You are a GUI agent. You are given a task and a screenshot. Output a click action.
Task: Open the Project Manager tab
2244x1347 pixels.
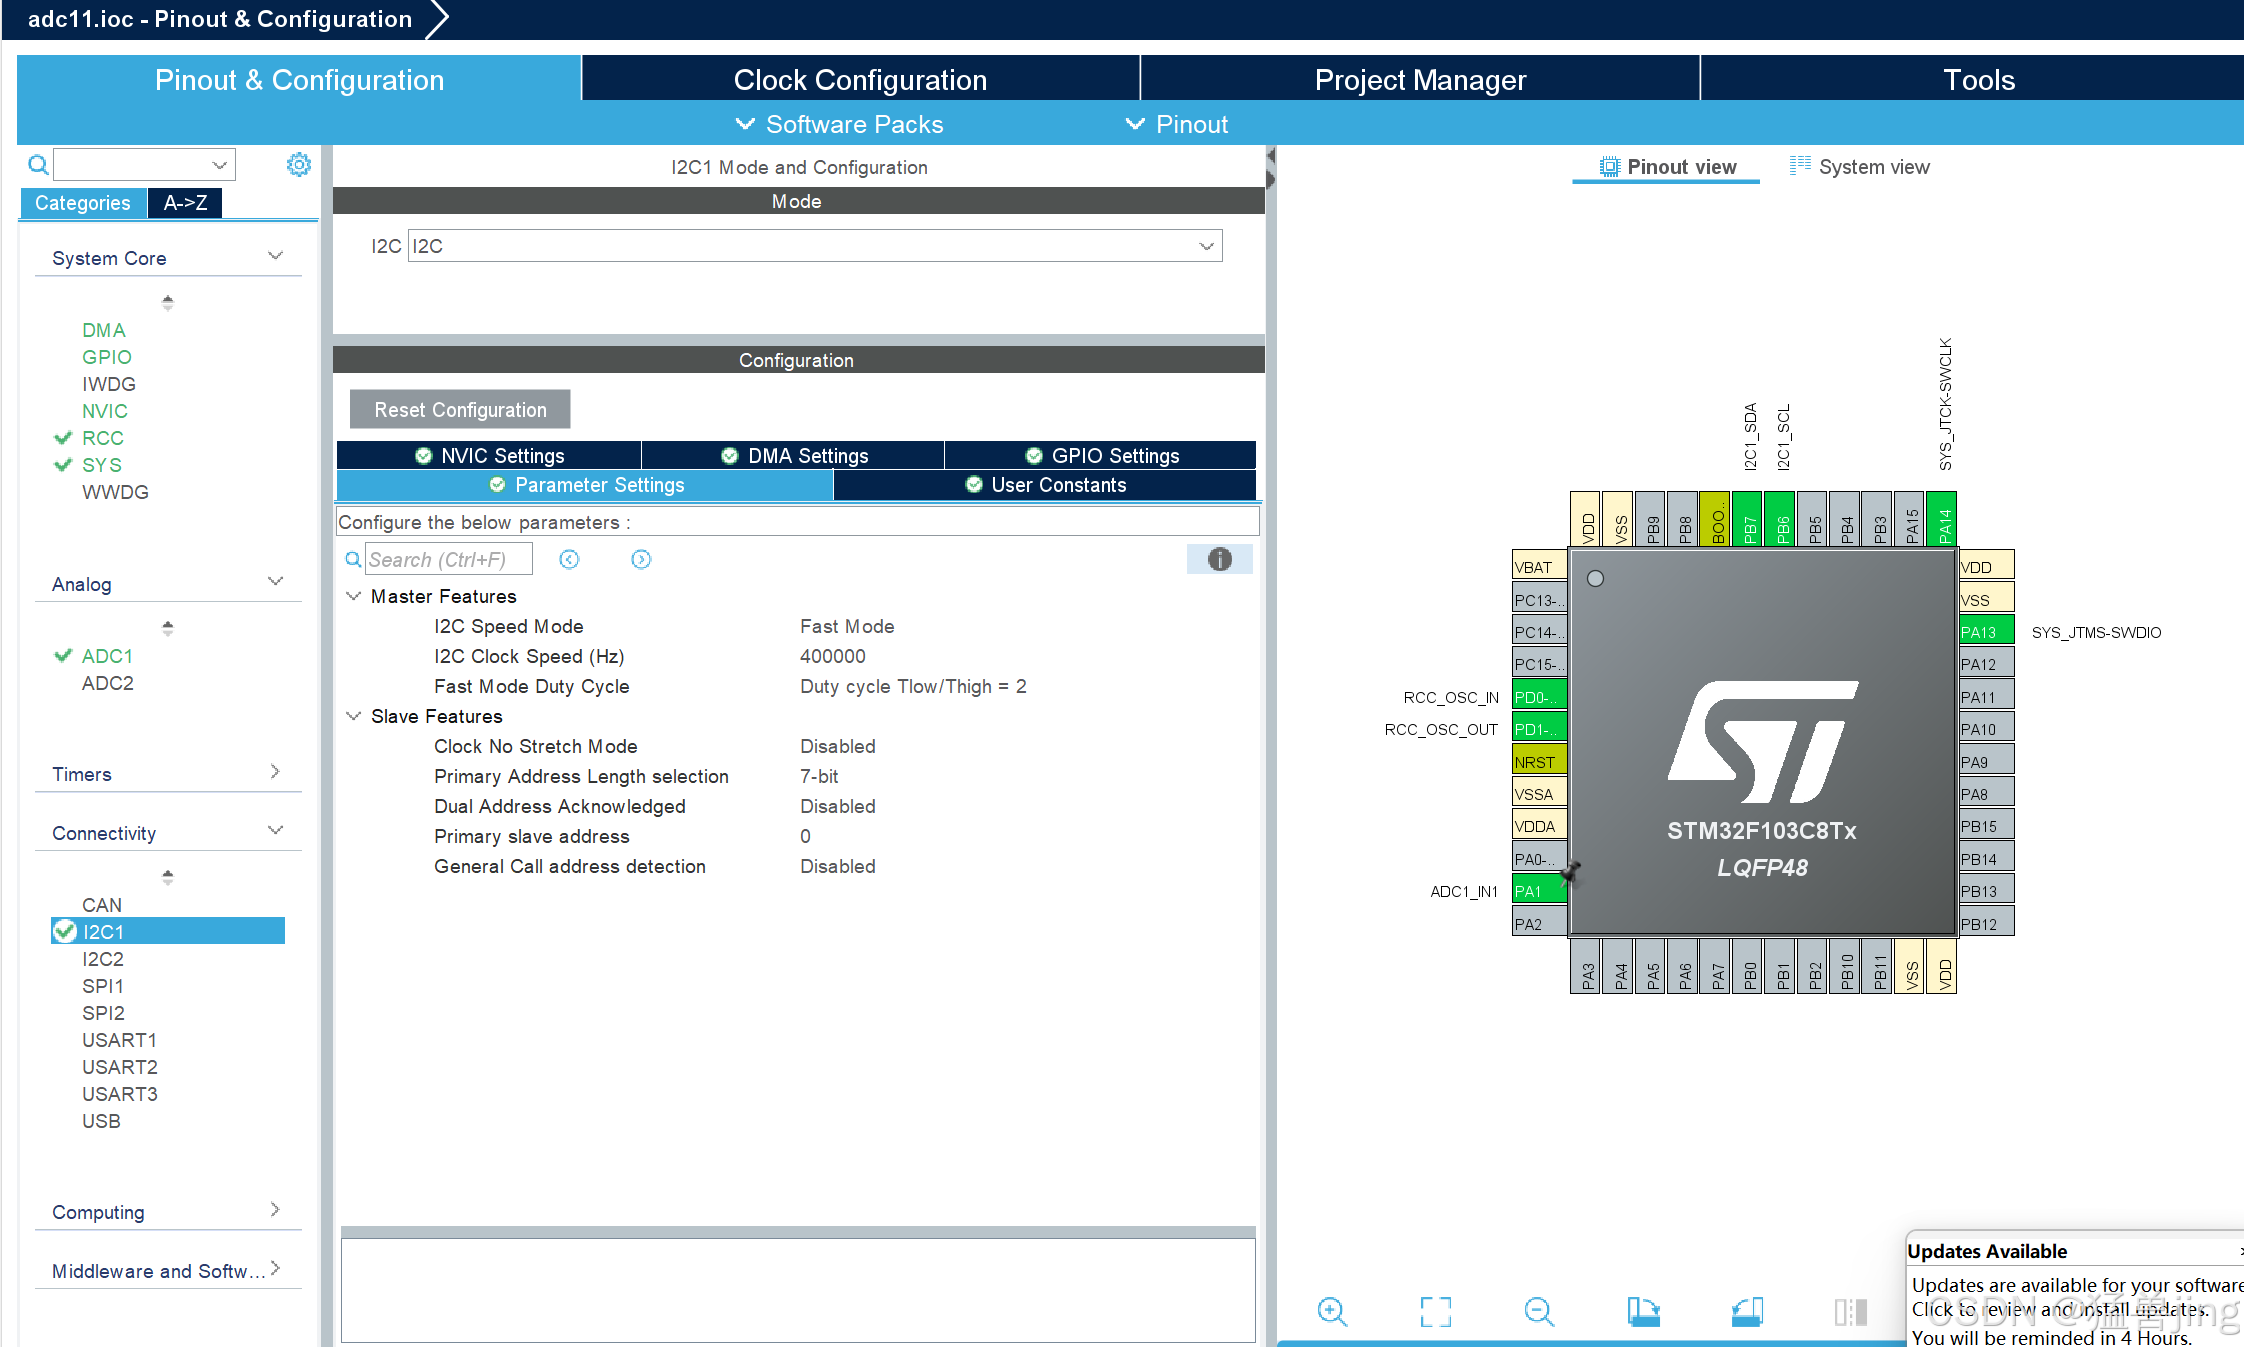1420,79
